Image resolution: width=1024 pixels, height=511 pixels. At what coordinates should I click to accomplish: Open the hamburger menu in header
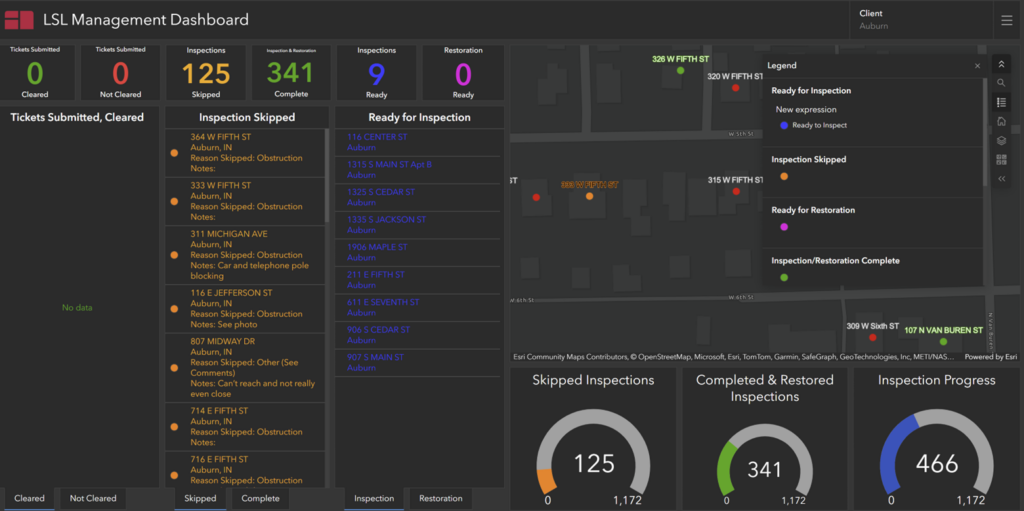click(1006, 21)
